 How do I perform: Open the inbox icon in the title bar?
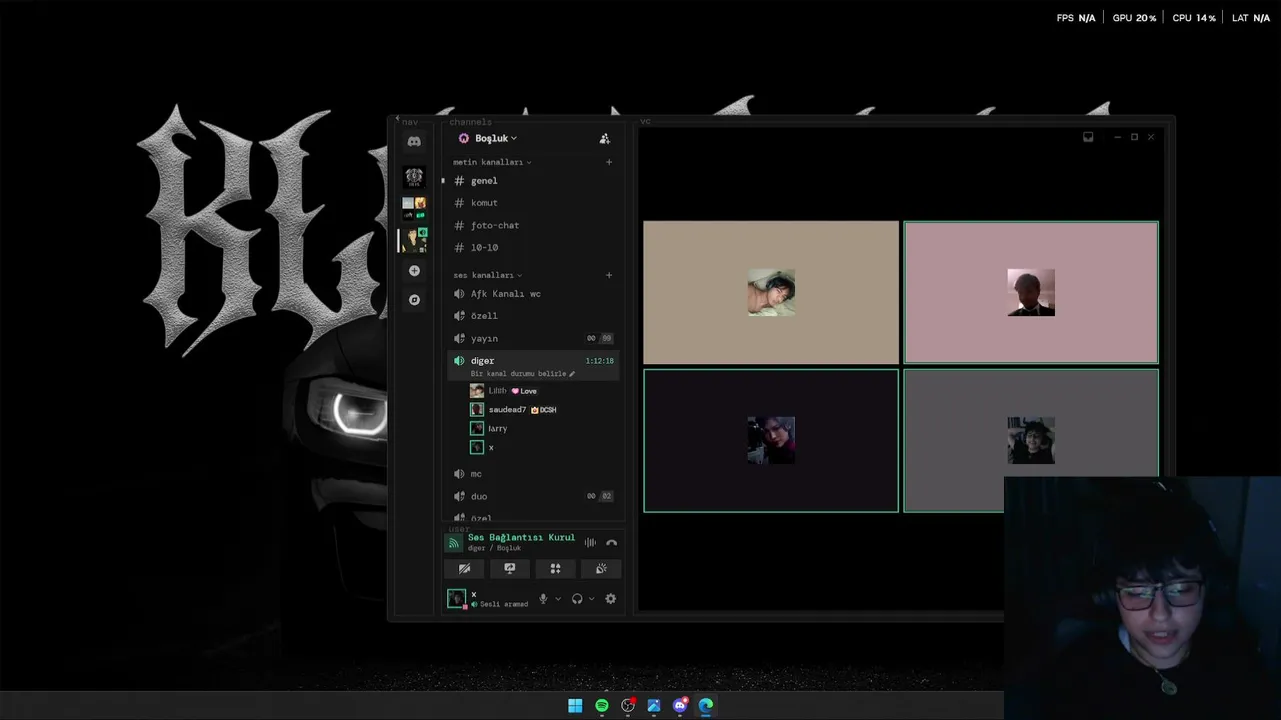click(1088, 137)
